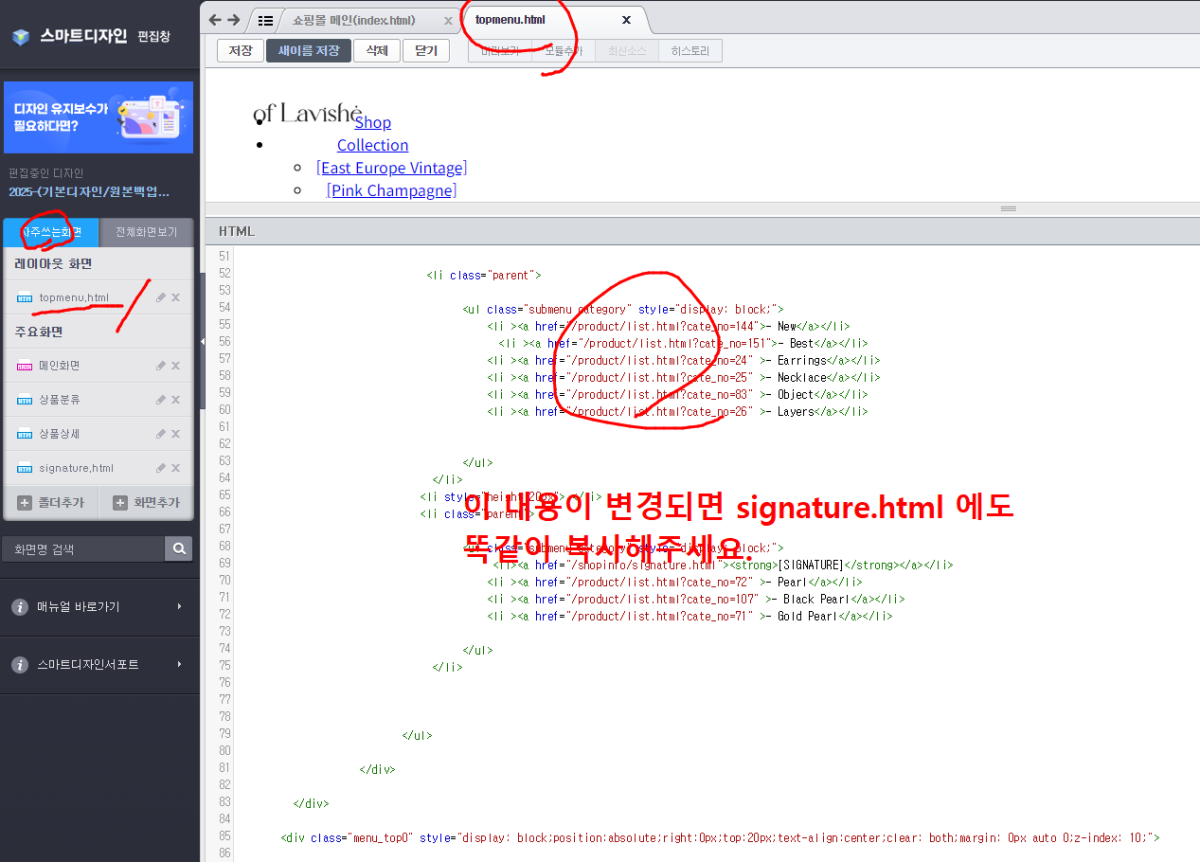Click the back navigation arrow
This screenshot has height=862, width=1200.
click(215, 20)
